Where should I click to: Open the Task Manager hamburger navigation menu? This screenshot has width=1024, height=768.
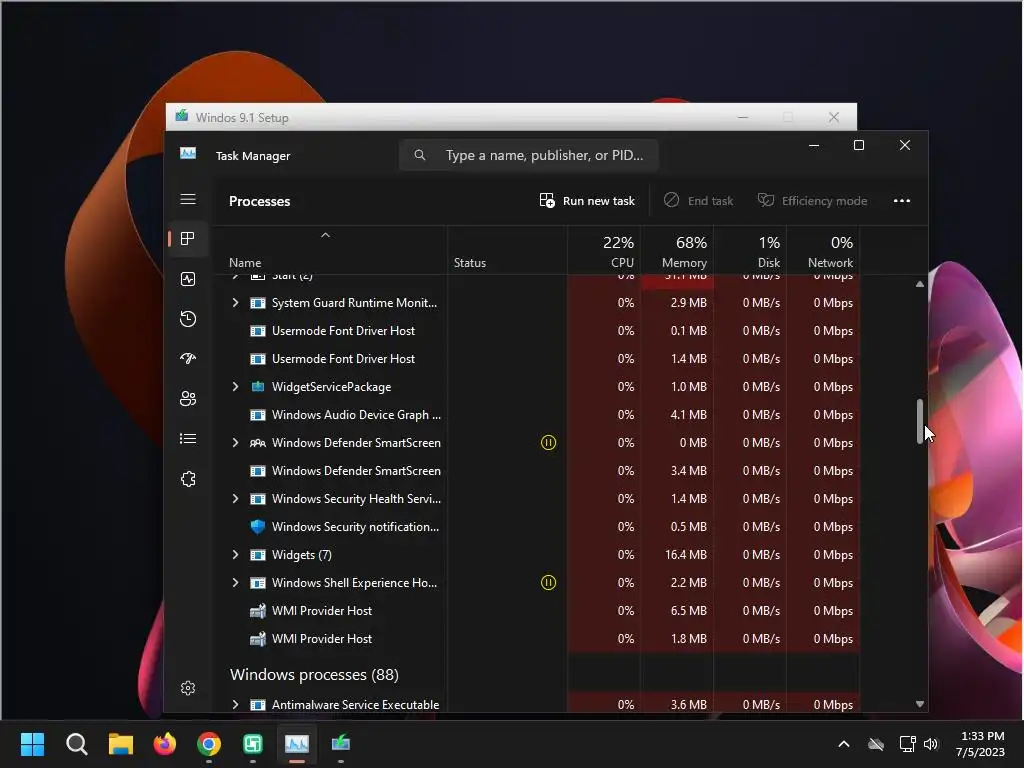pos(188,199)
